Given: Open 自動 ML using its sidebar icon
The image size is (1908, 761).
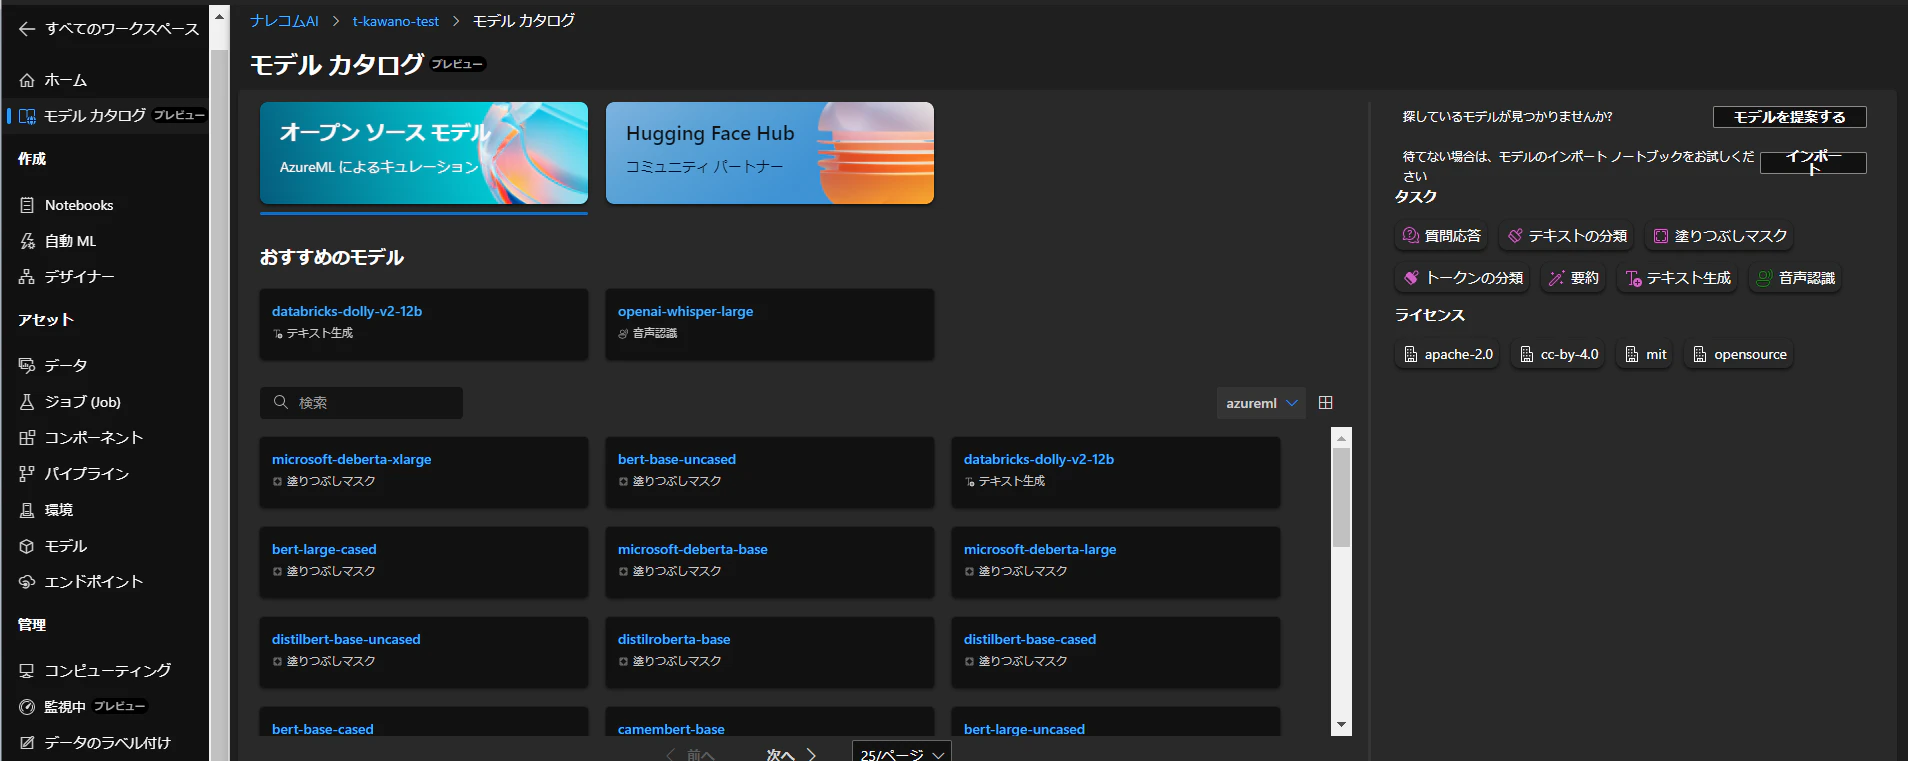Looking at the screenshot, I should [27, 241].
